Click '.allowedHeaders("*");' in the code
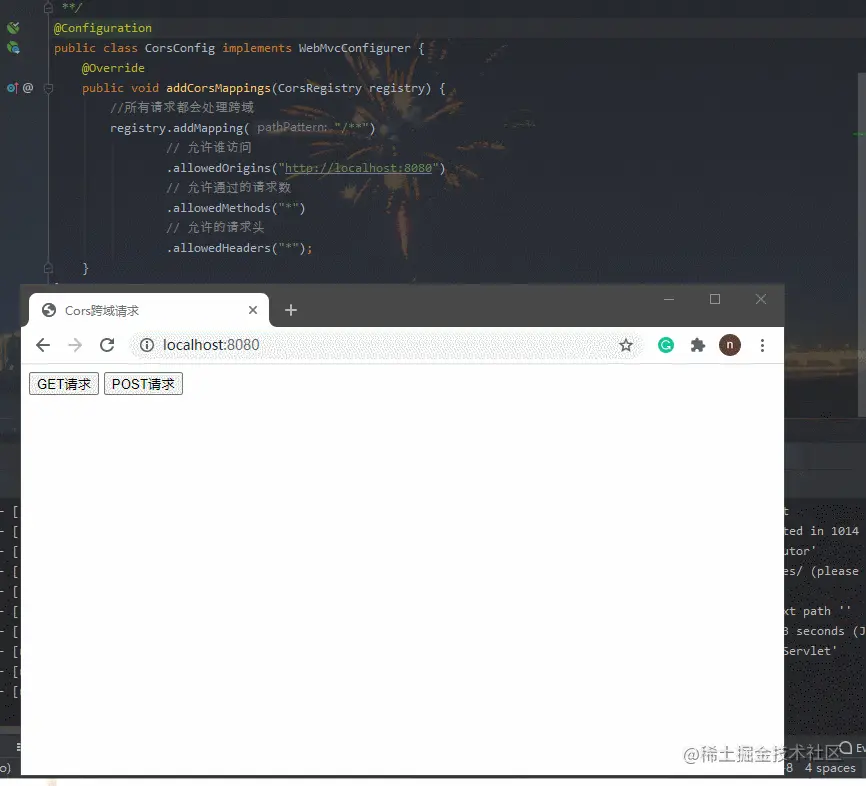The width and height of the screenshot is (866, 786). click(239, 248)
